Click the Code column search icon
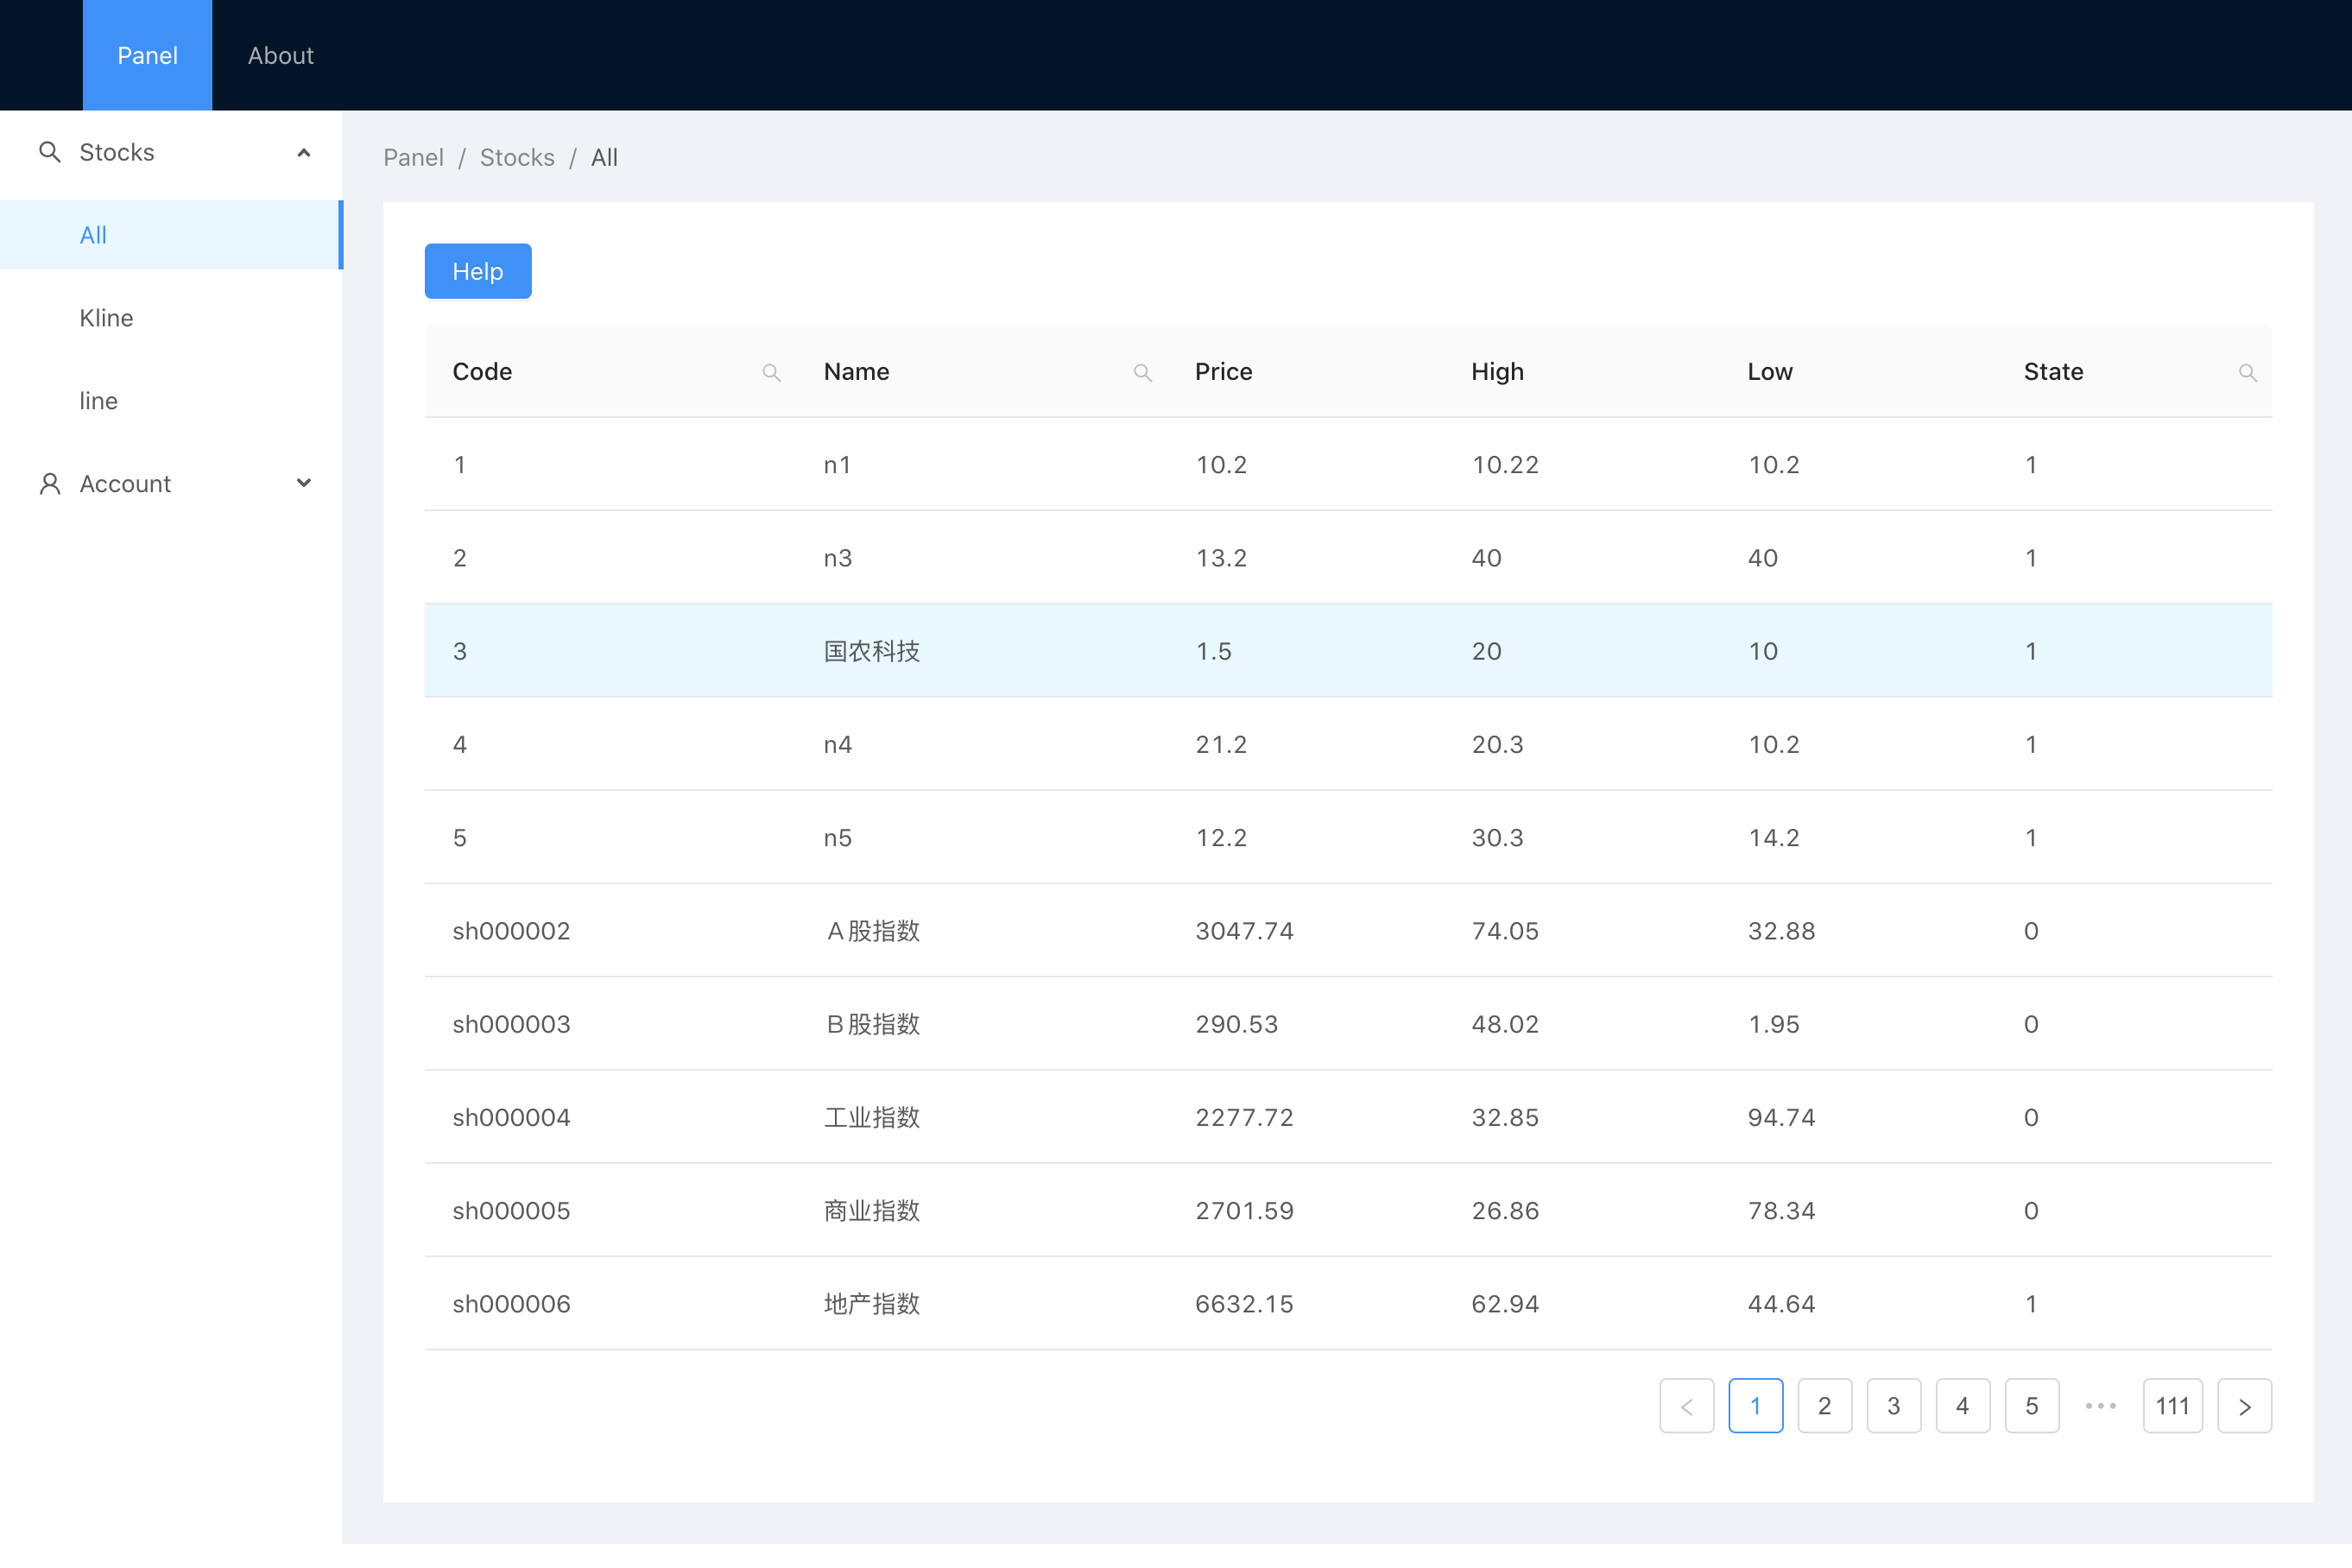 tap(771, 372)
